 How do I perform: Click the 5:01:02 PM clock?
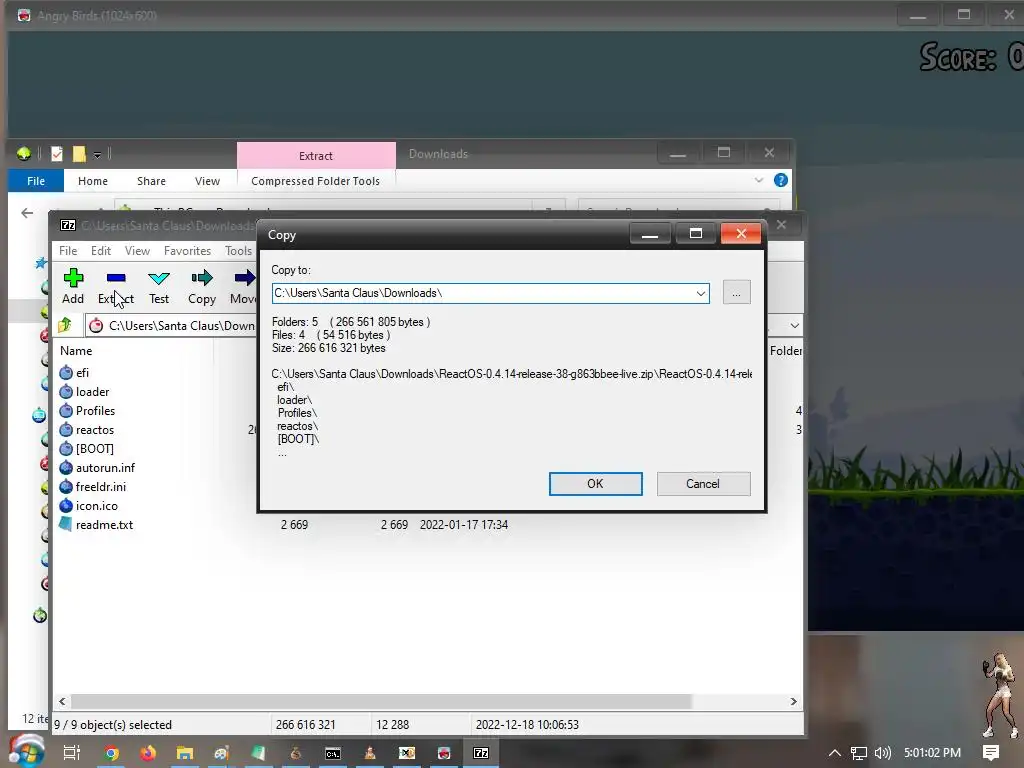(933, 753)
